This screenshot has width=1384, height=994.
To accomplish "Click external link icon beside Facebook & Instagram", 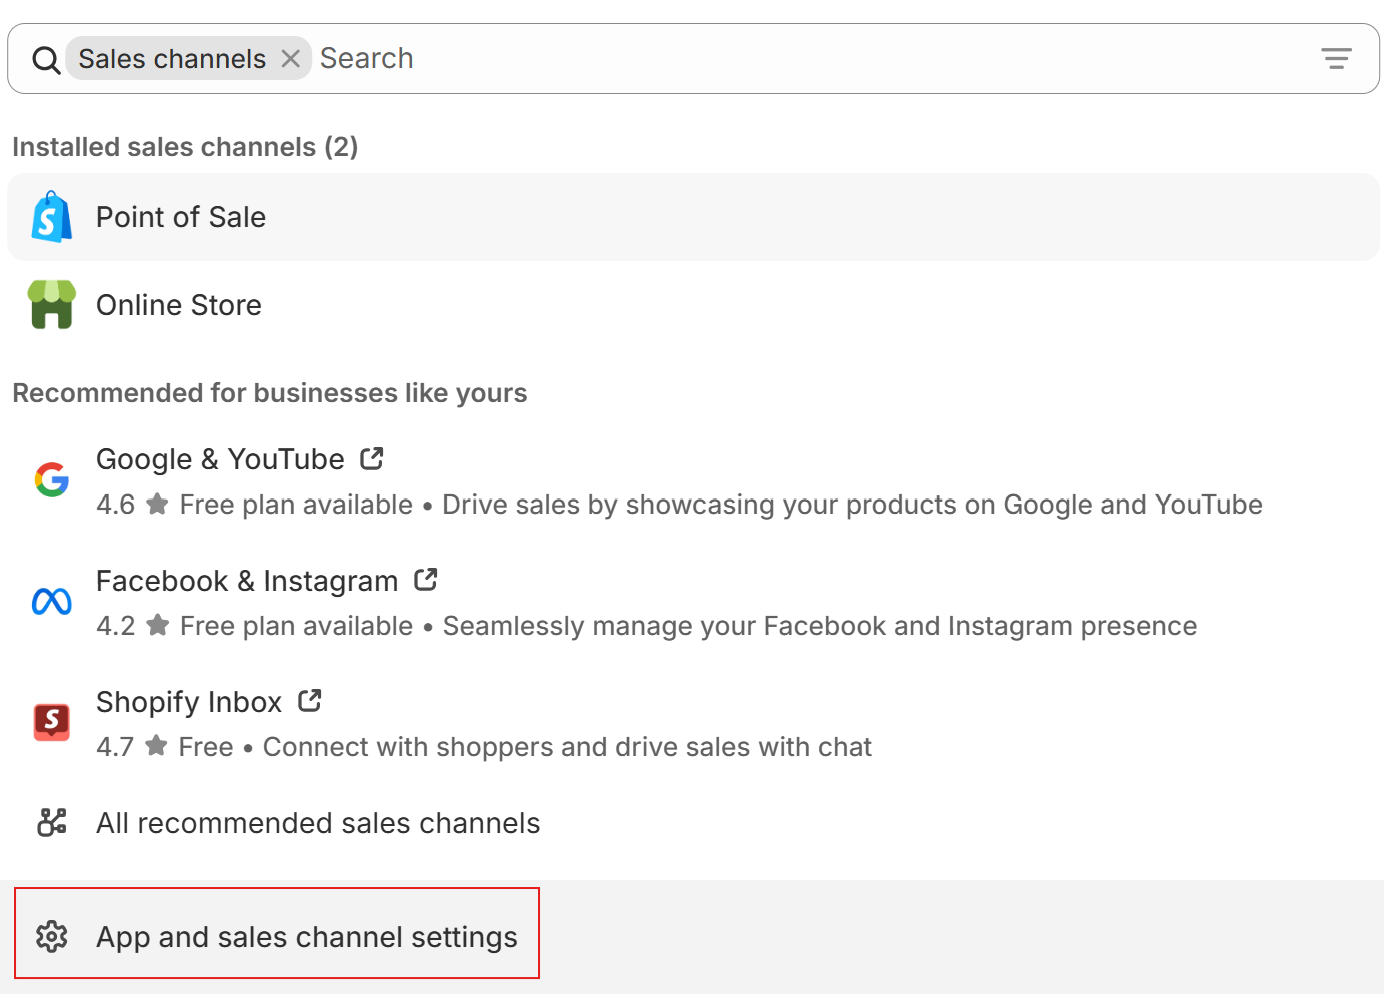I will [426, 579].
